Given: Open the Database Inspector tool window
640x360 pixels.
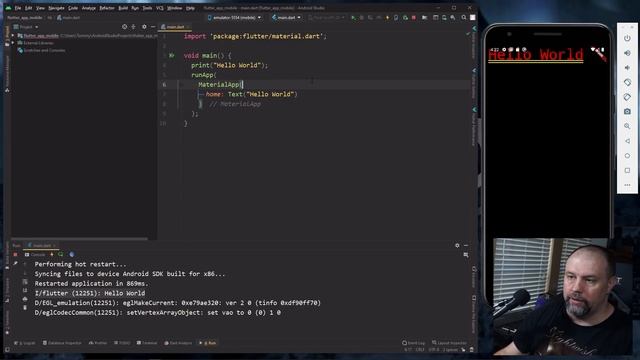Looking at the screenshot, I should point(62,343).
